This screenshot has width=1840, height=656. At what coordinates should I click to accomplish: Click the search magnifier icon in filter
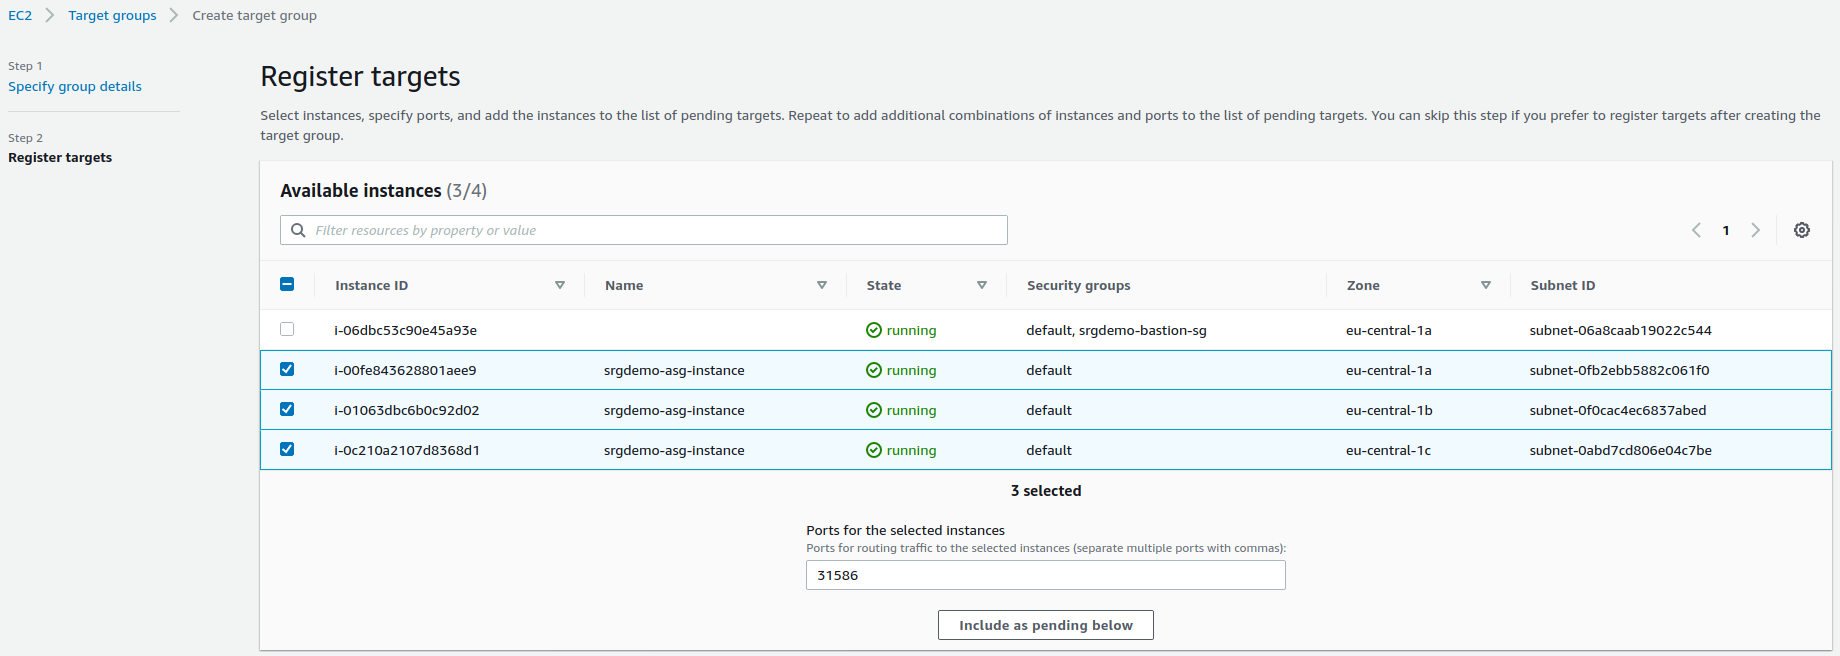click(x=298, y=230)
